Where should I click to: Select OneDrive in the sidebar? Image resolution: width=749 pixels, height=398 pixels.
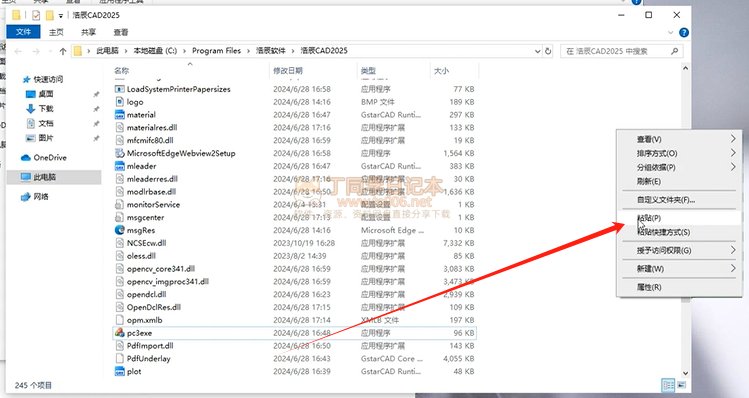pyautogui.click(x=50, y=157)
